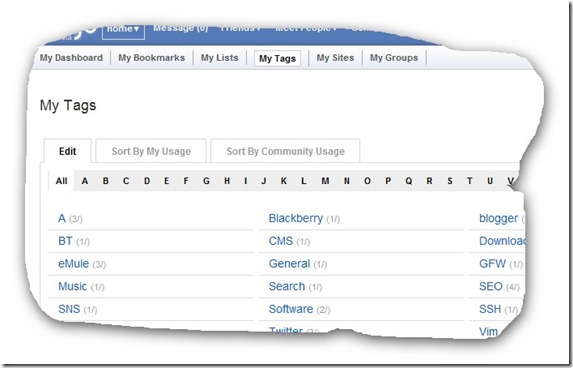Filter tags by letter B
This screenshot has height=368, width=573.
point(106,181)
